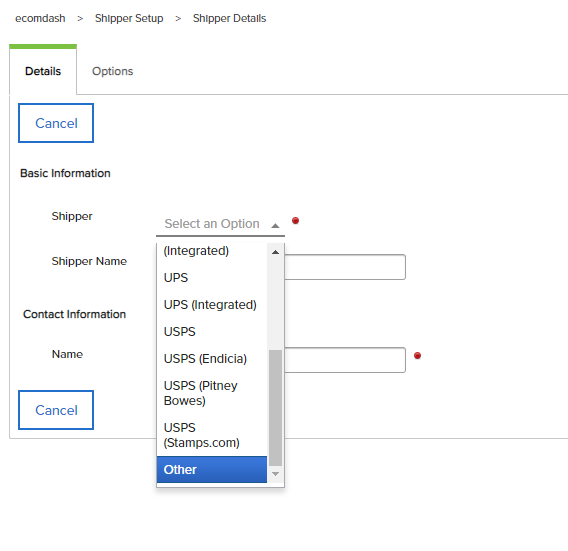The width and height of the screenshot is (568, 551).
Task: Go to ecomdash breadcrumb link
Action: (40, 18)
